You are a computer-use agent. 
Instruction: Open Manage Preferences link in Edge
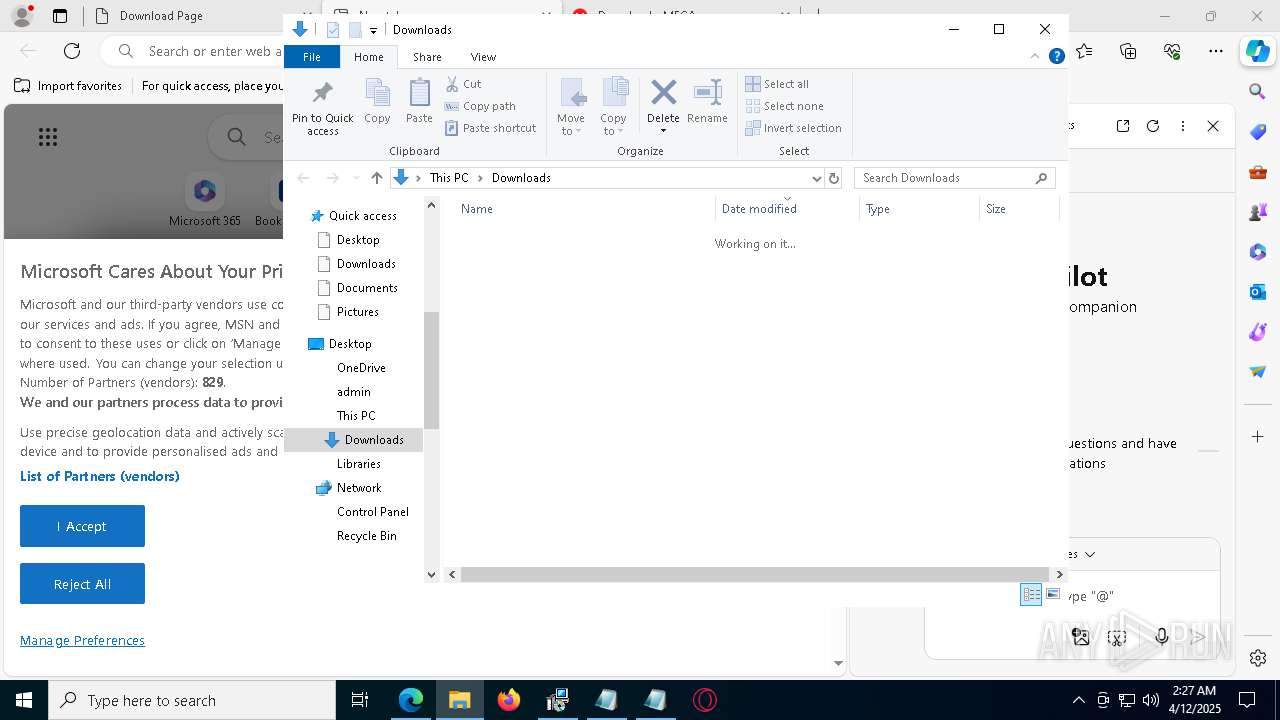click(82, 640)
